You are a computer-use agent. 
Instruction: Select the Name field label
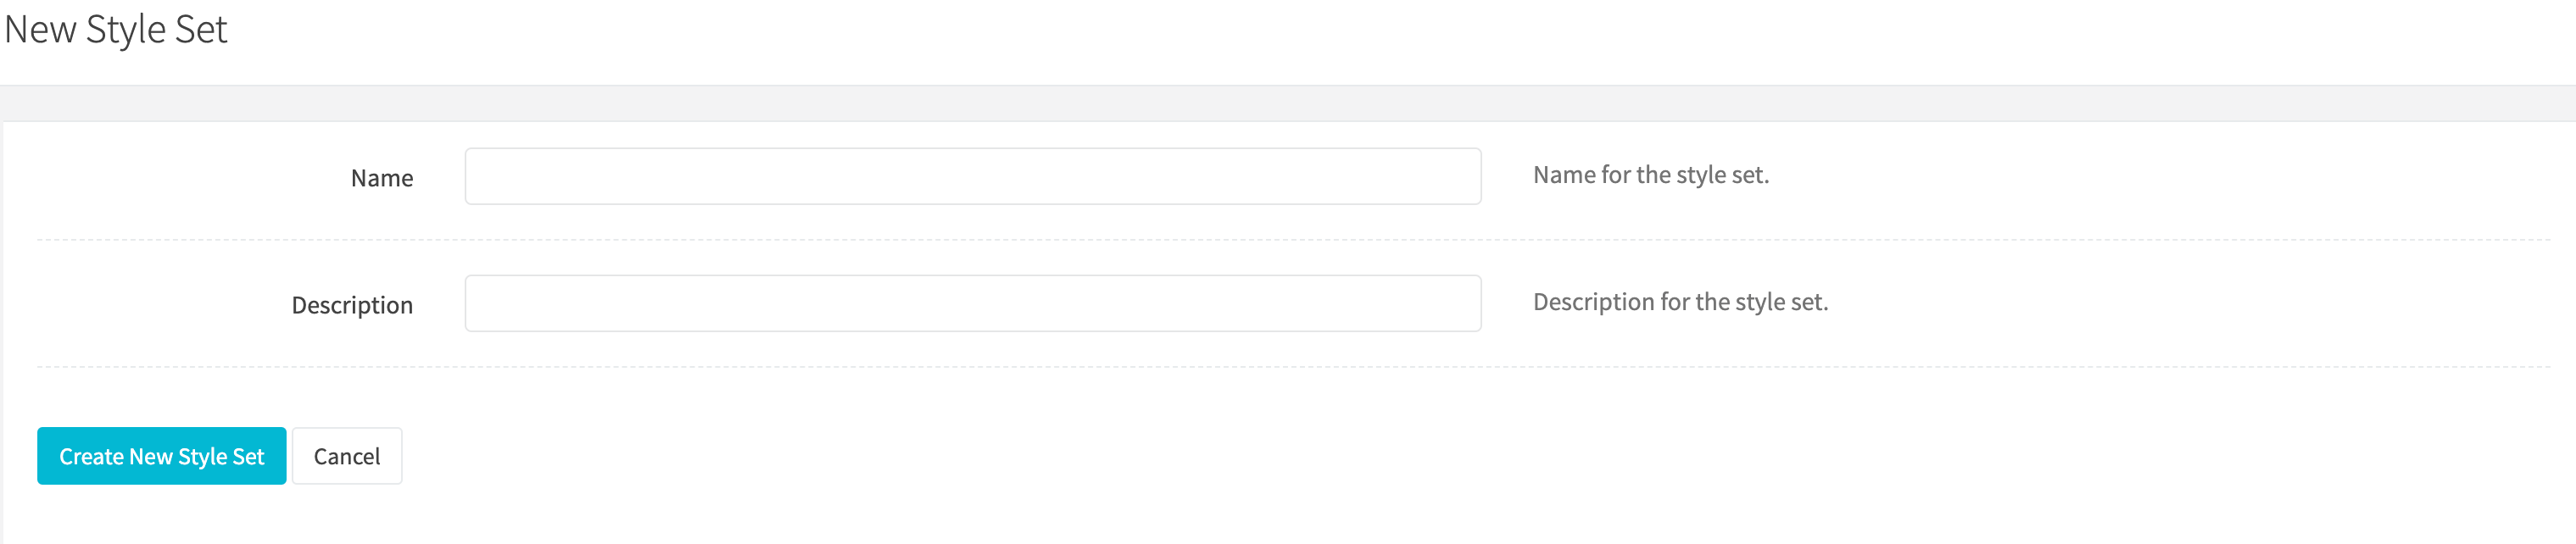(382, 178)
